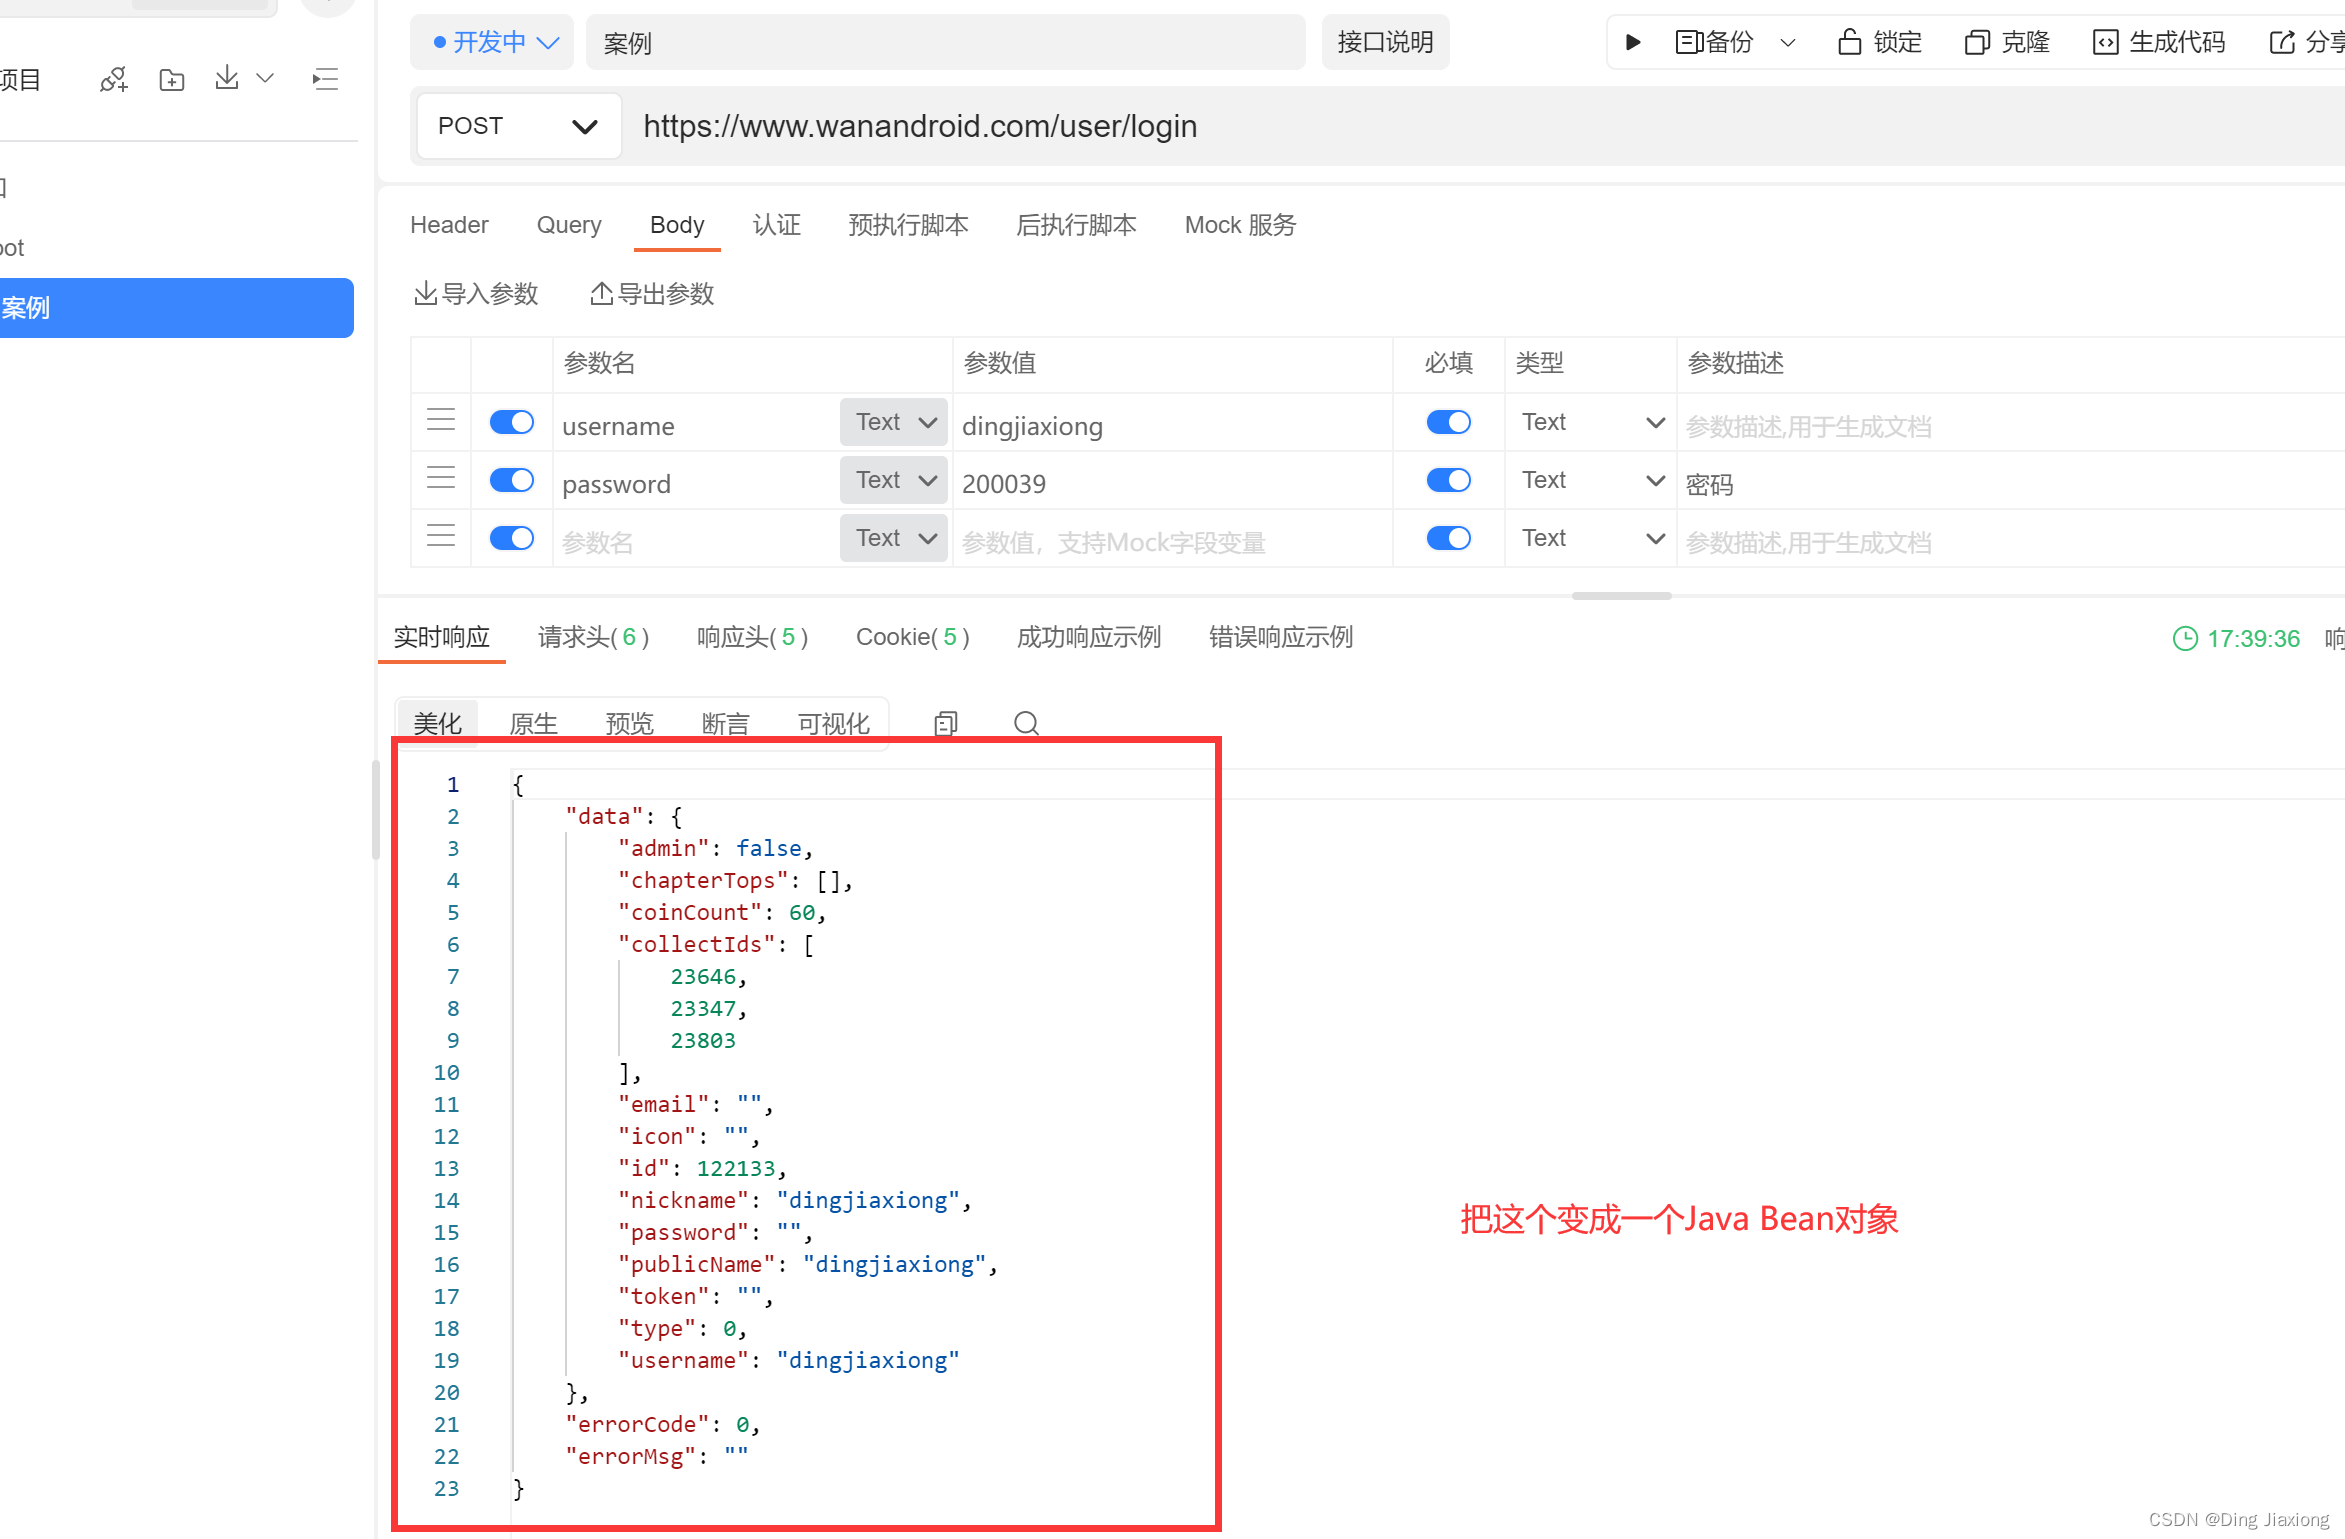The width and height of the screenshot is (2345, 1539).
Task: Select the 案例 item in sidebar
Action: [x=175, y=308]
